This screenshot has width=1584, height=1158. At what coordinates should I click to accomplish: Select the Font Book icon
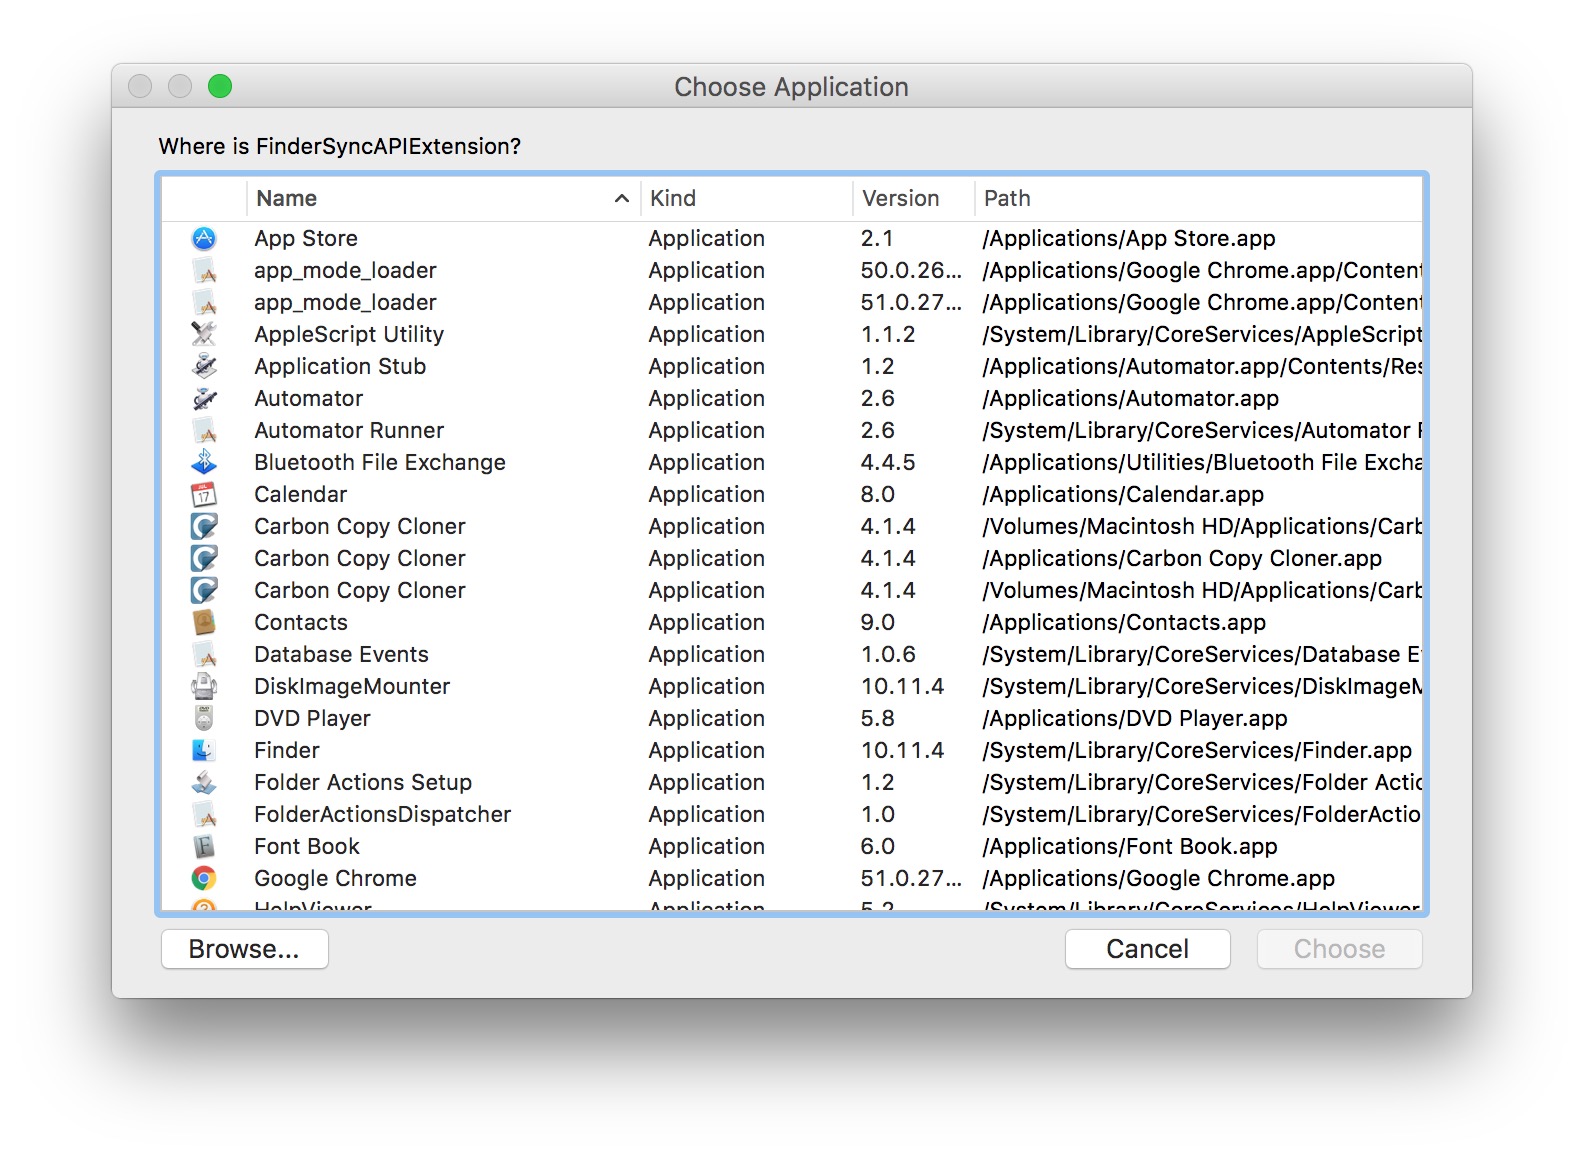(x=204, y=846)
